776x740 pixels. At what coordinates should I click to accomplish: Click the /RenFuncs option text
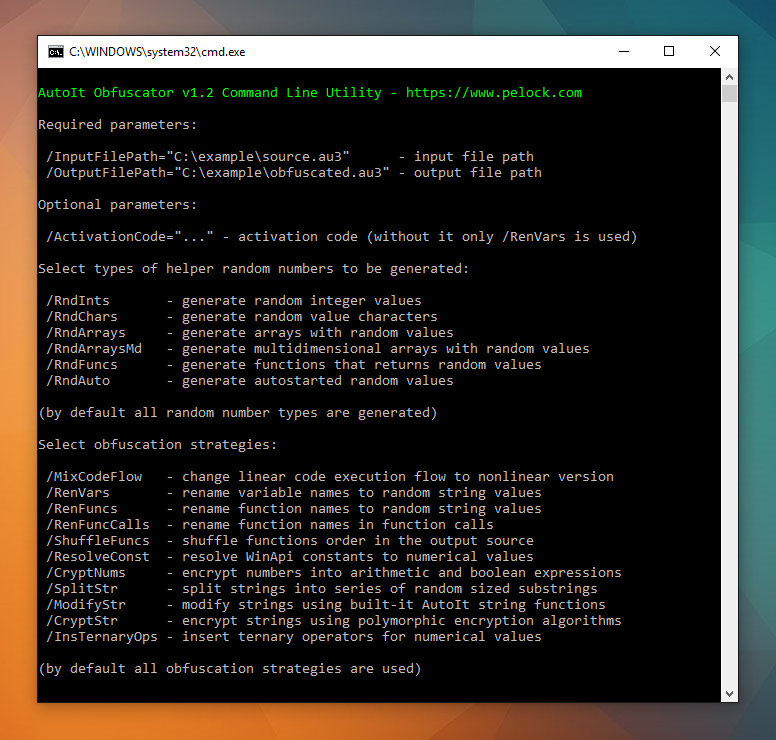[x=82, y=509]
